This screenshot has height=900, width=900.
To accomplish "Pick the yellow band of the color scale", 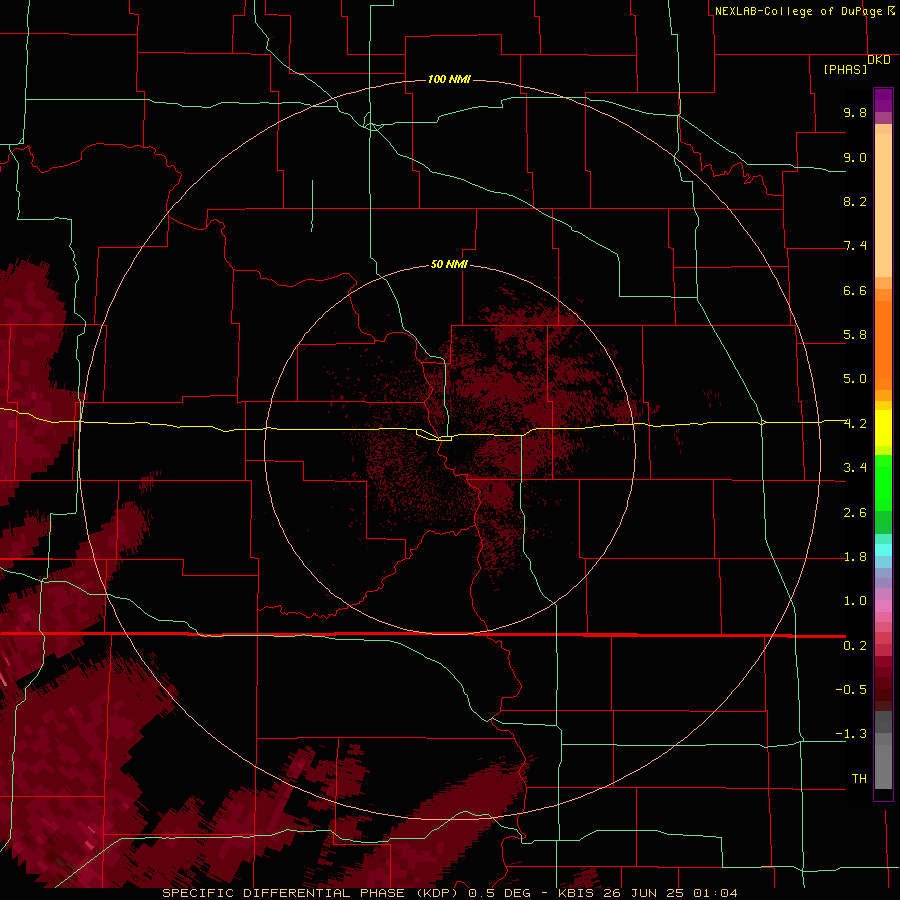I will 883,428.
